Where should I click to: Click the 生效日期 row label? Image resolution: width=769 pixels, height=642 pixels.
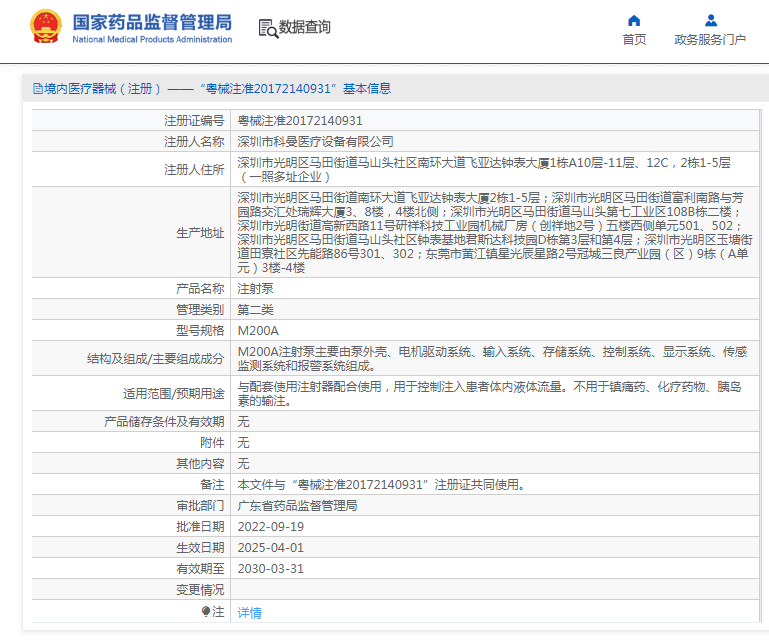coord(200,548)
